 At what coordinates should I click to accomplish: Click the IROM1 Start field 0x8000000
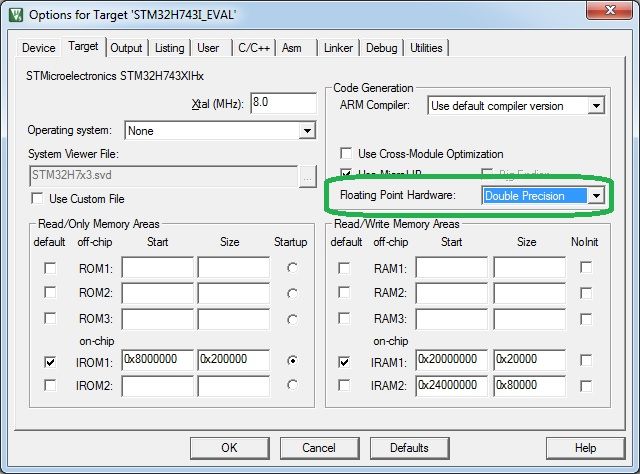point(158,360)
